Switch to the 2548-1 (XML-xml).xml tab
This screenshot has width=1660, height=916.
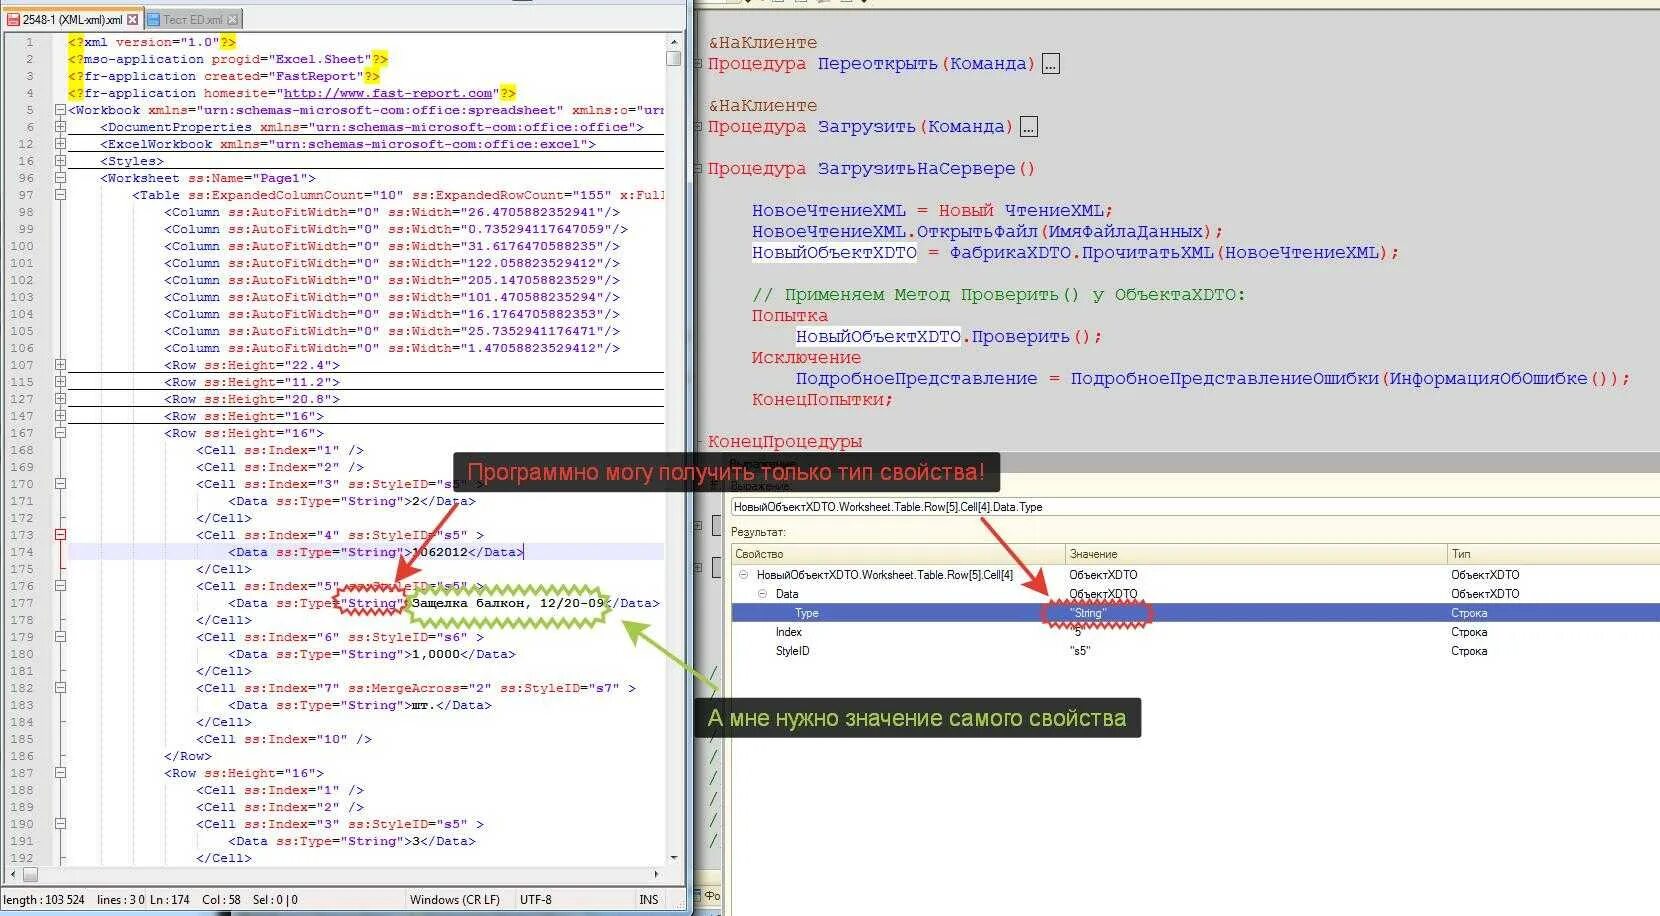click(x=72, y=19)
